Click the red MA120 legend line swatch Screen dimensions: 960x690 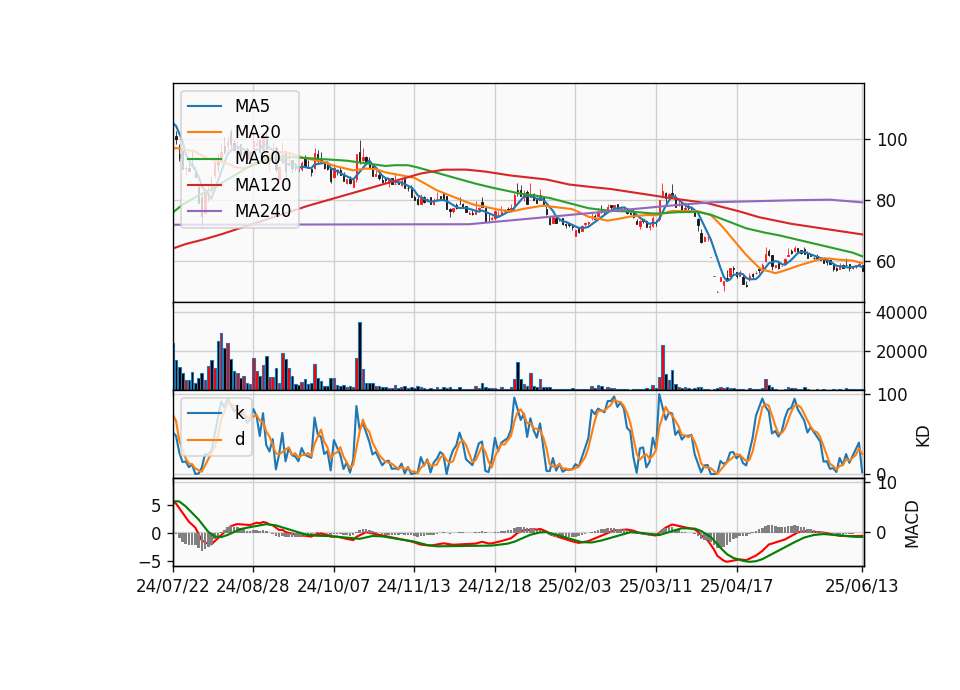[x=204, y=185]
